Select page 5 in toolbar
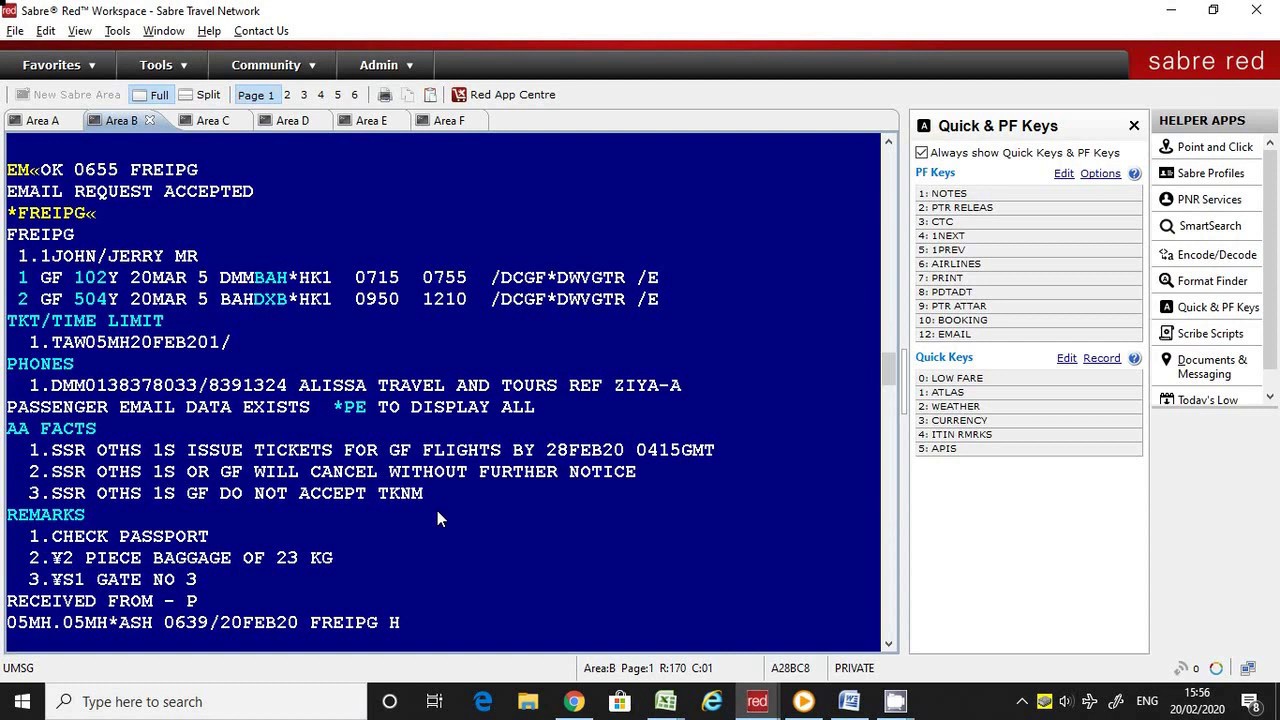This screenshot has height=720, width=1280. click(338, 95)
